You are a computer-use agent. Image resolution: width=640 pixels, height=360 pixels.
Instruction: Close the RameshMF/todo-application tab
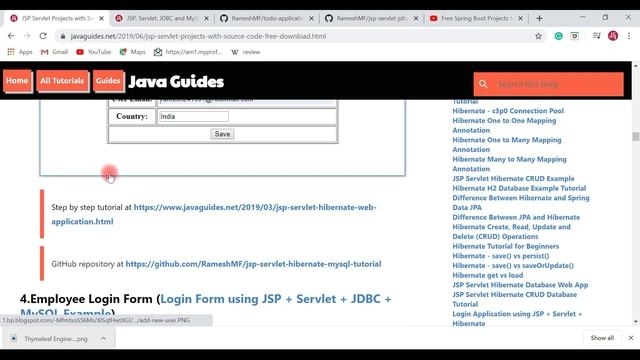point(311,18)
